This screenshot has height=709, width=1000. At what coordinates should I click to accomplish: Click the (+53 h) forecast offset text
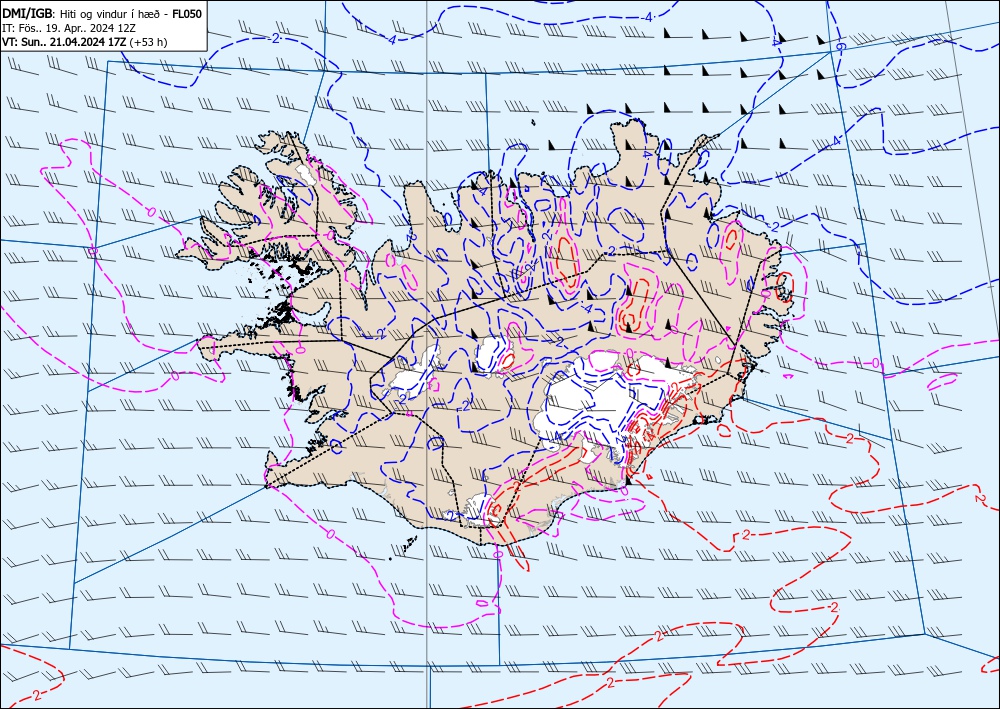coord(148,42)
